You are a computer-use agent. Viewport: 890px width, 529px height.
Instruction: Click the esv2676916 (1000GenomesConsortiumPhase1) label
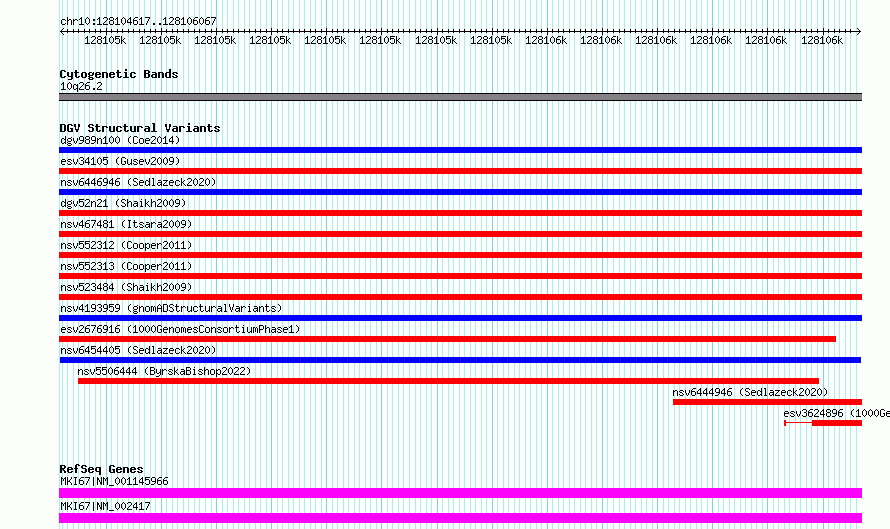(180, 329)
